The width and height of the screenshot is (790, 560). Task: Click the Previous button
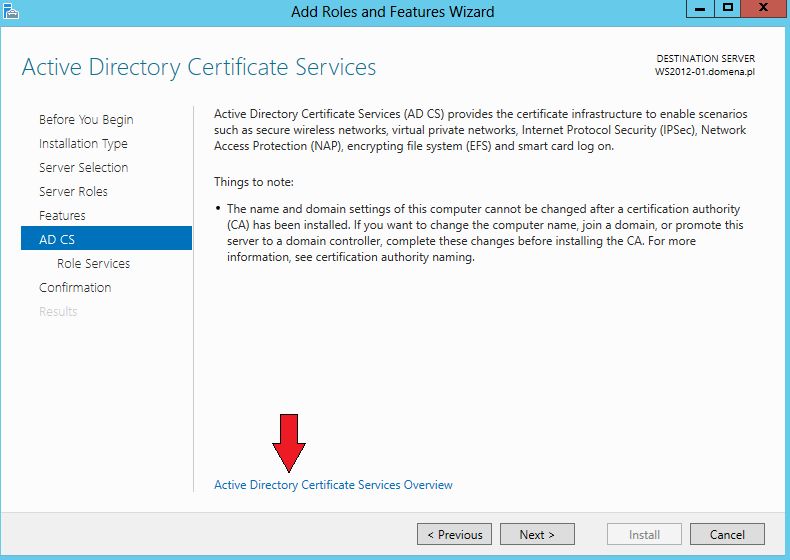point(454,534)
